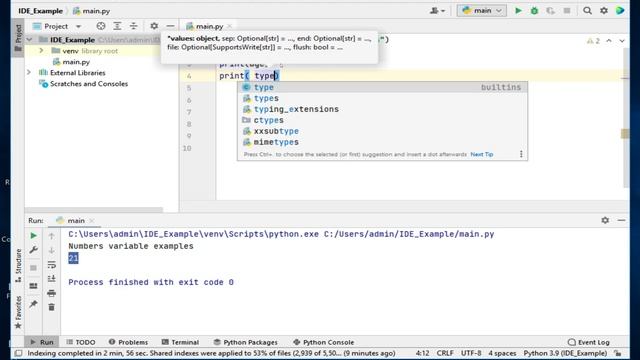This screenshot has width=640, height=360.
Task: Choose the 'types' completion suggestion
Action: pos(382,98)
